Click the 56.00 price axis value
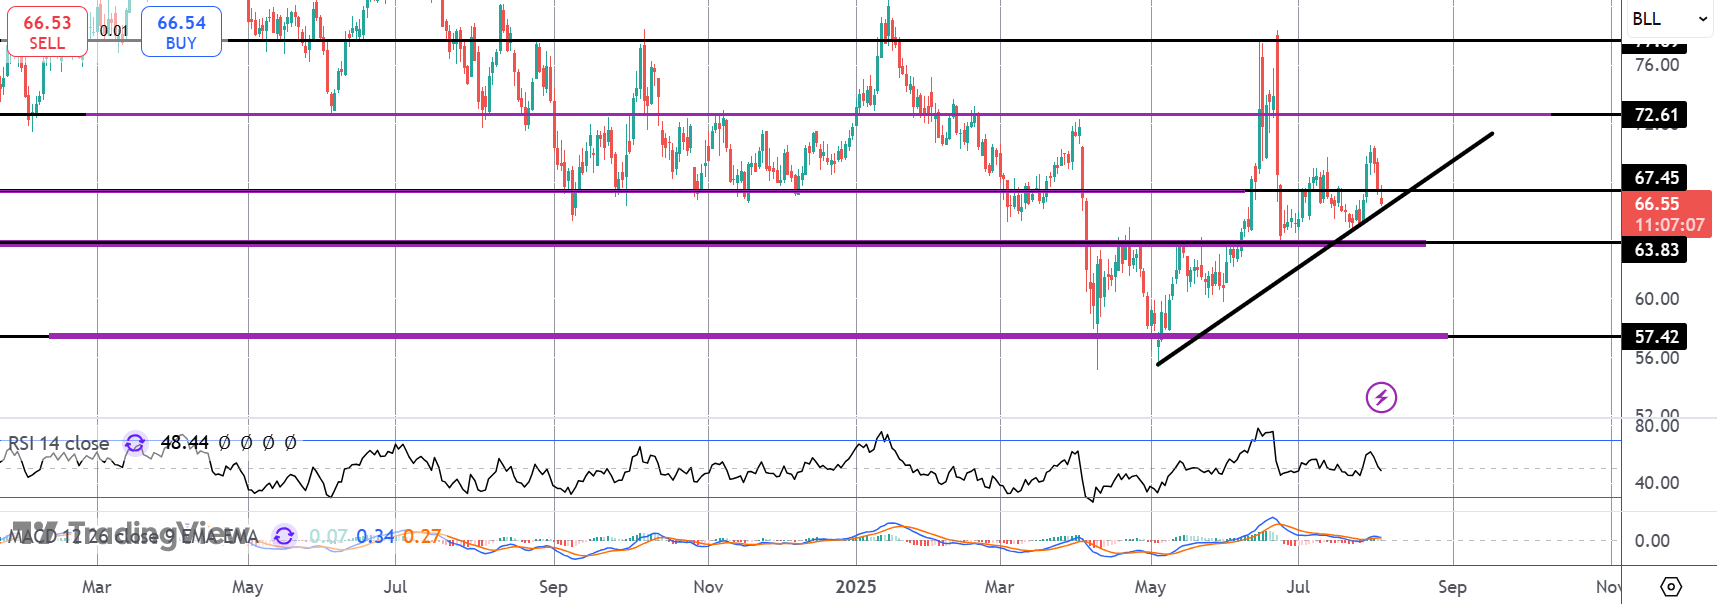 pyautogui.click(x=1657, y=358)
